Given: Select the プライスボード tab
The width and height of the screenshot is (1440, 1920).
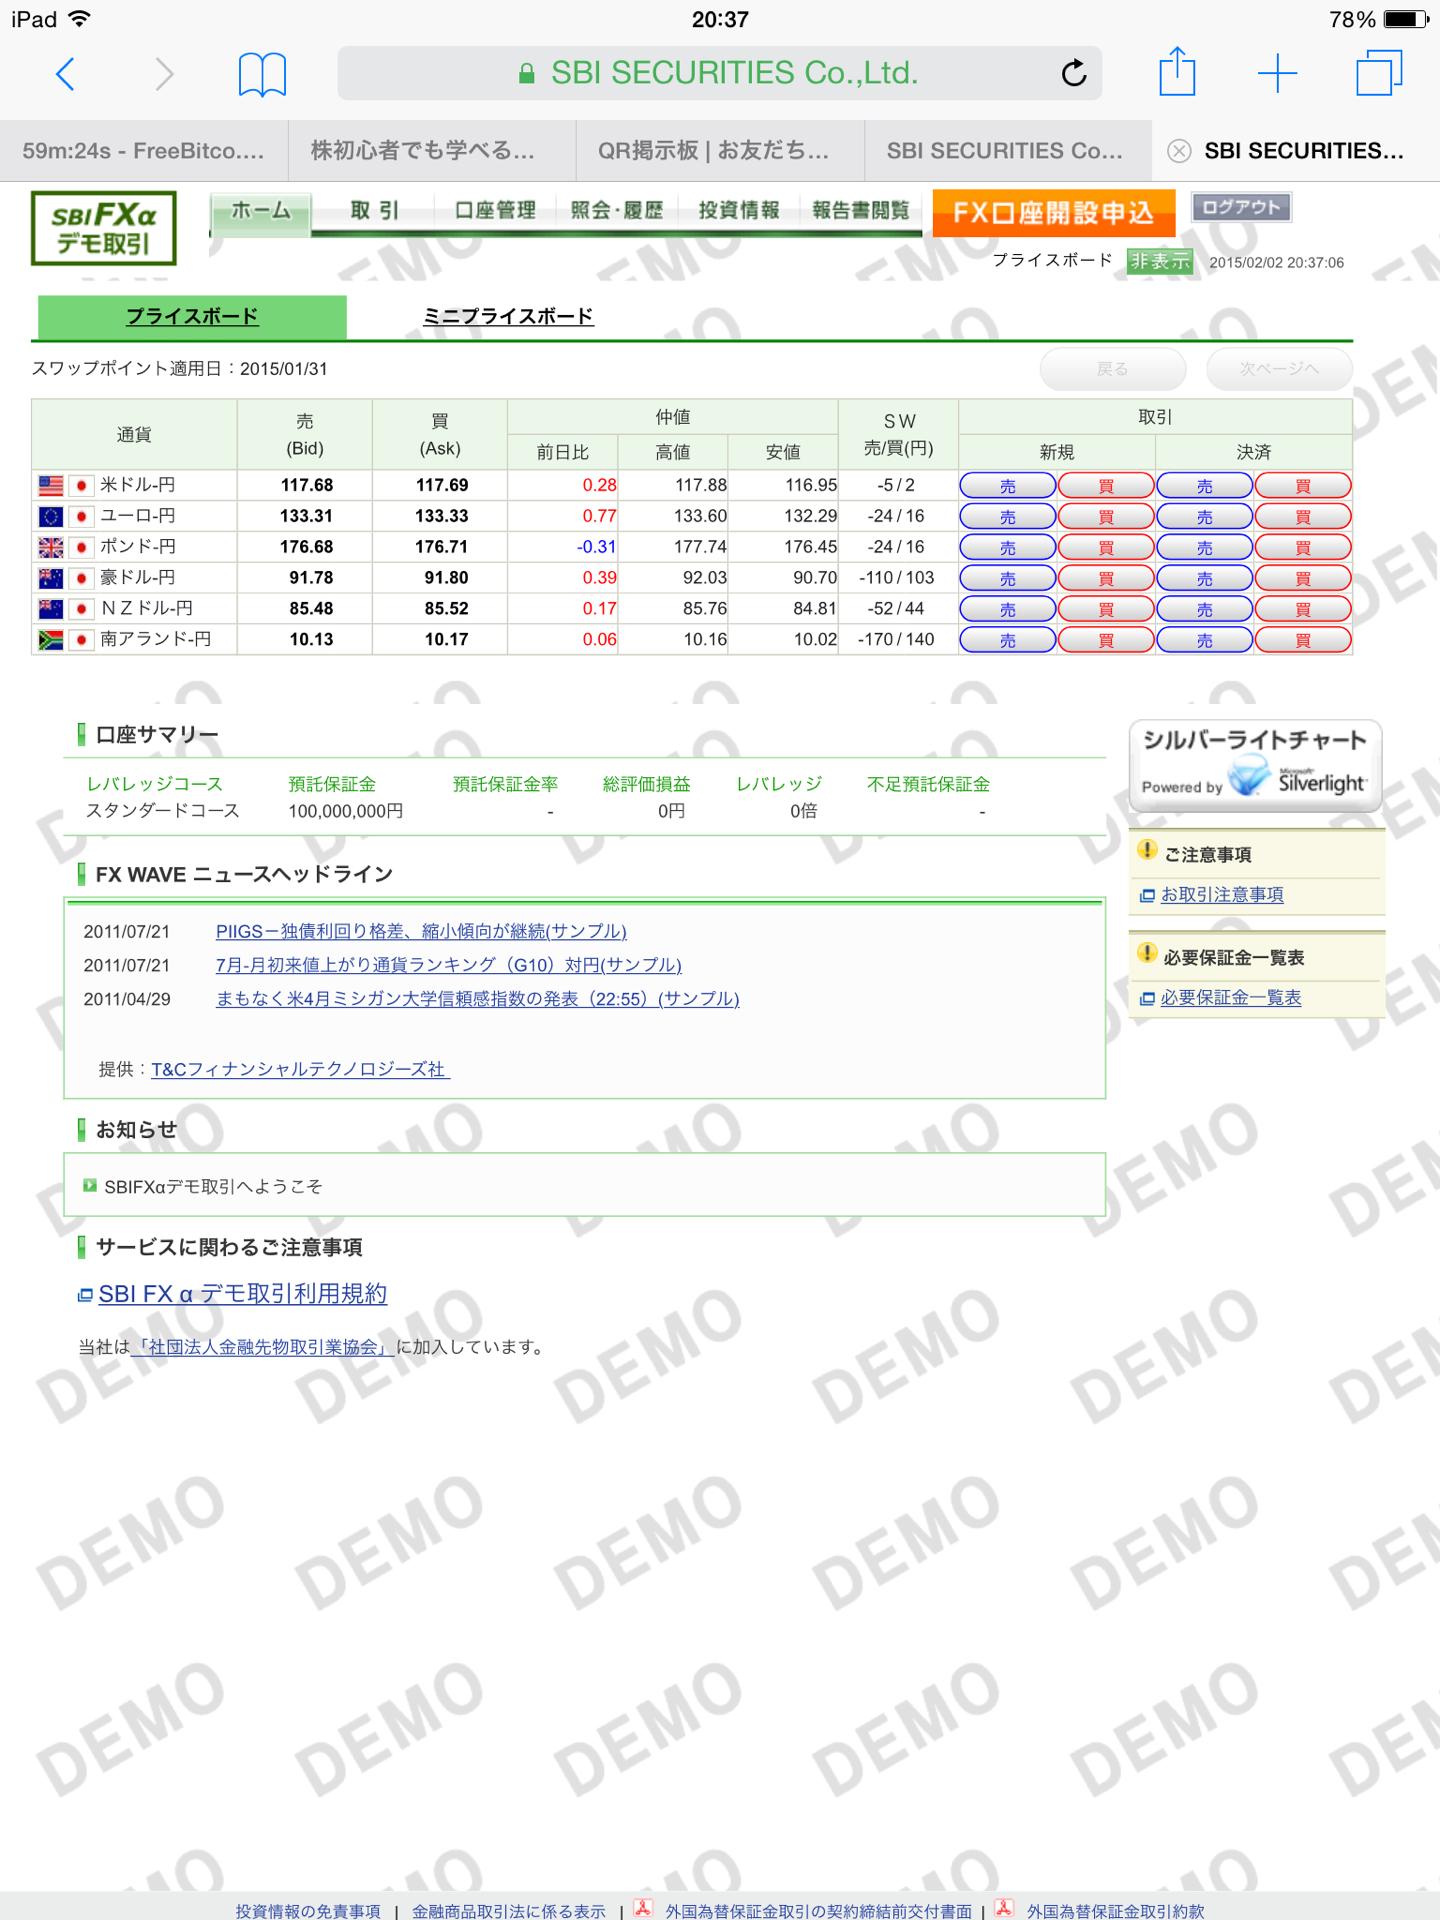Looking at the screenshot, I should pyautogui.click(x=192, y=317).
